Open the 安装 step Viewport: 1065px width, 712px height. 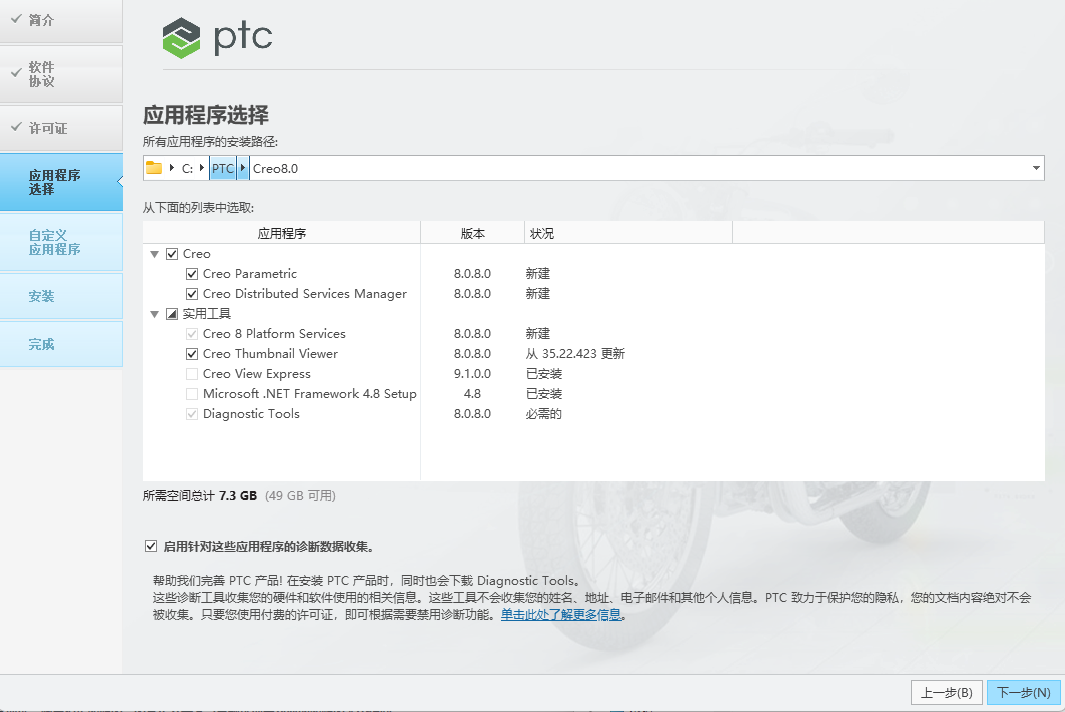61,296
